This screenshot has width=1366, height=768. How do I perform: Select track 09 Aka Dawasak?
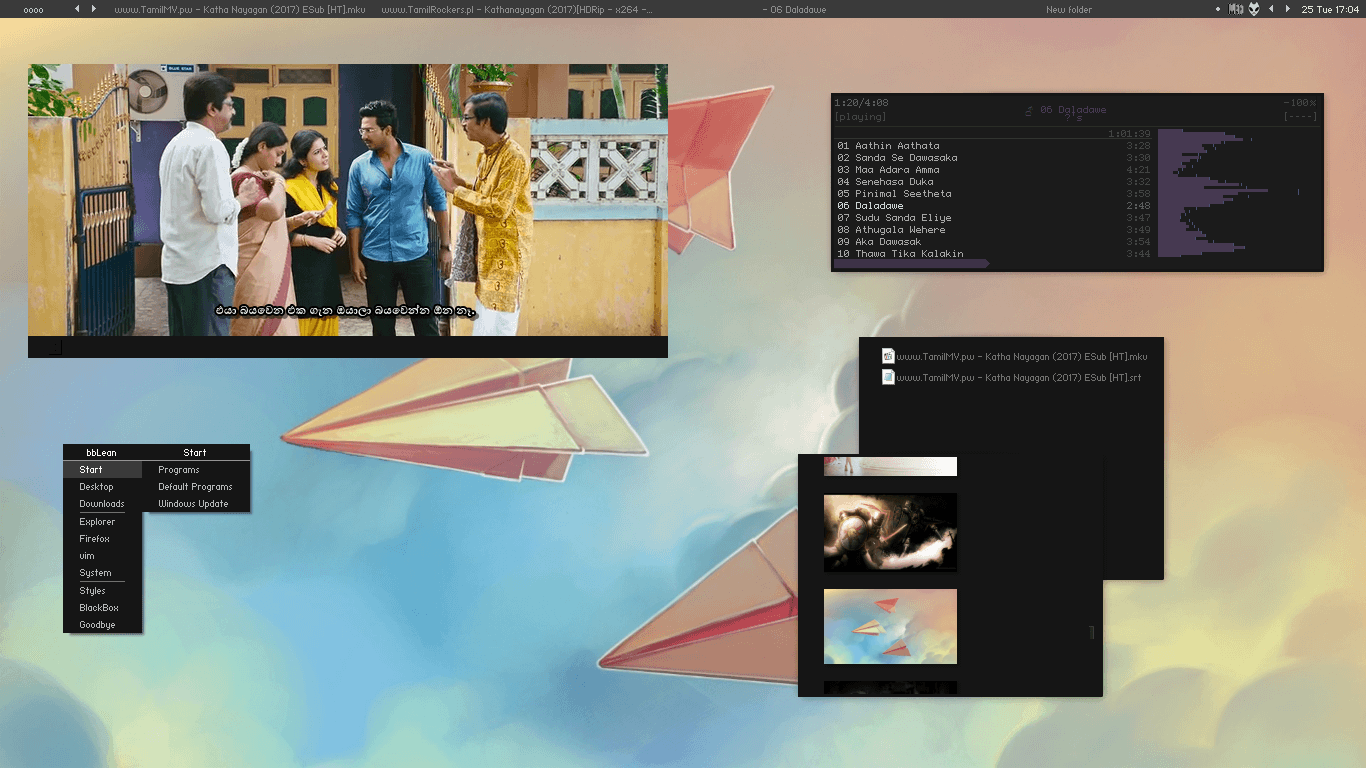tap(994, 242)
